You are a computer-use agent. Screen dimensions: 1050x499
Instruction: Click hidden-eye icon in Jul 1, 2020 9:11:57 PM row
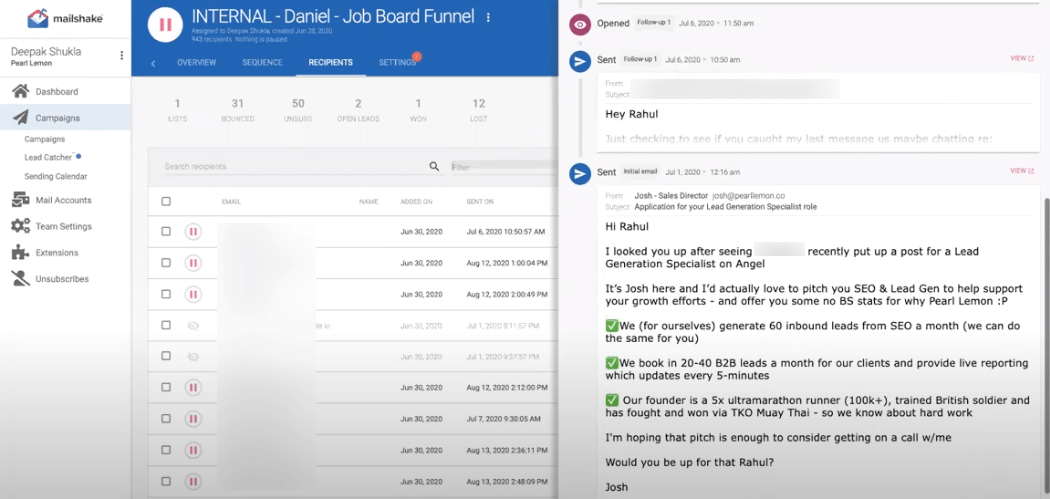(193, 326)
